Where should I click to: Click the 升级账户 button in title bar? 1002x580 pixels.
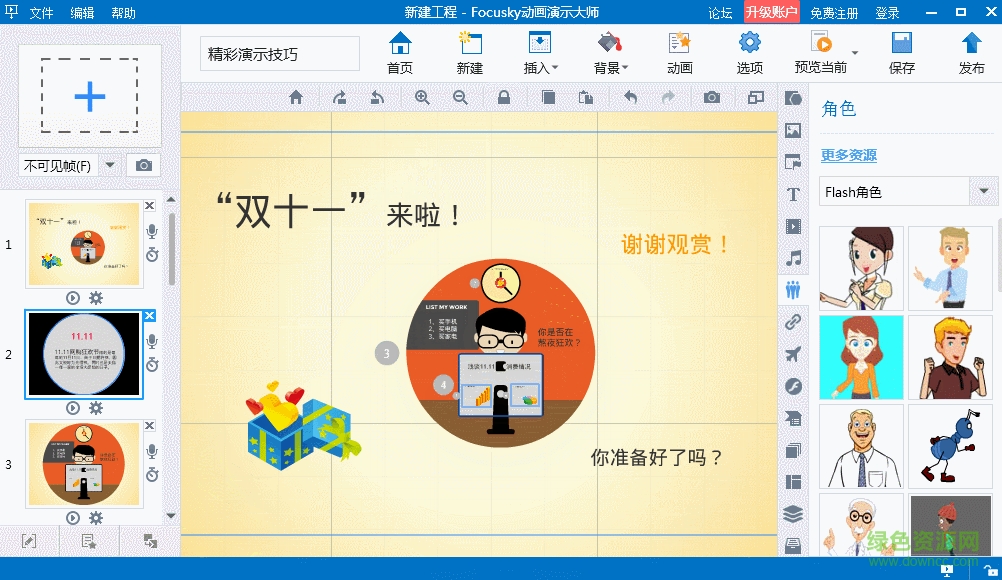point(770,13)
